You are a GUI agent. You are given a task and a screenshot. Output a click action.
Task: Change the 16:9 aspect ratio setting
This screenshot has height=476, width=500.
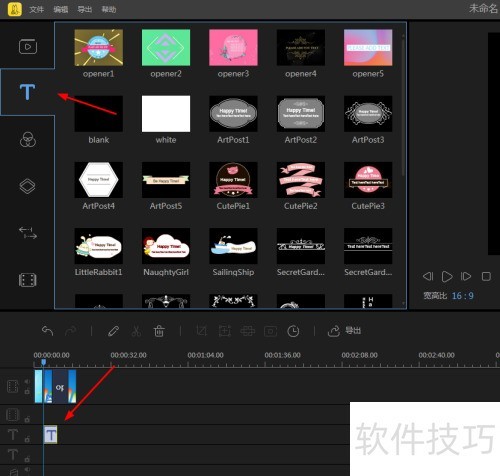click(462, 296)
